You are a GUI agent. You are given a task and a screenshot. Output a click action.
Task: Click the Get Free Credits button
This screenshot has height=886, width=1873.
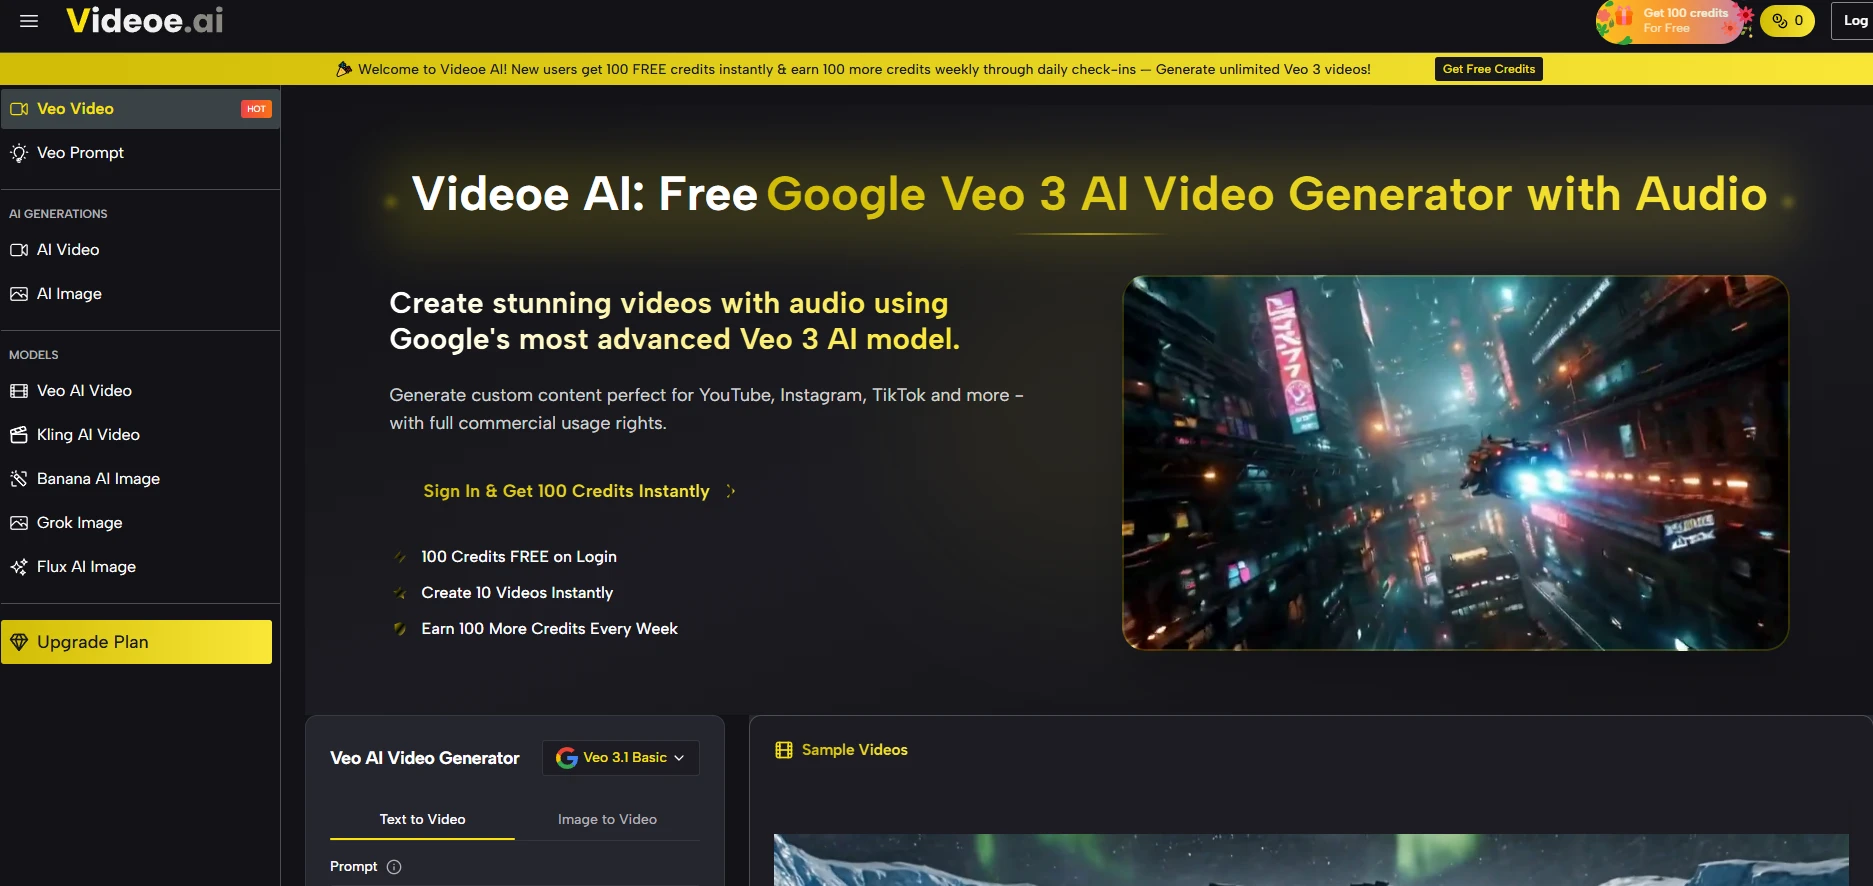pos(1488,69)
